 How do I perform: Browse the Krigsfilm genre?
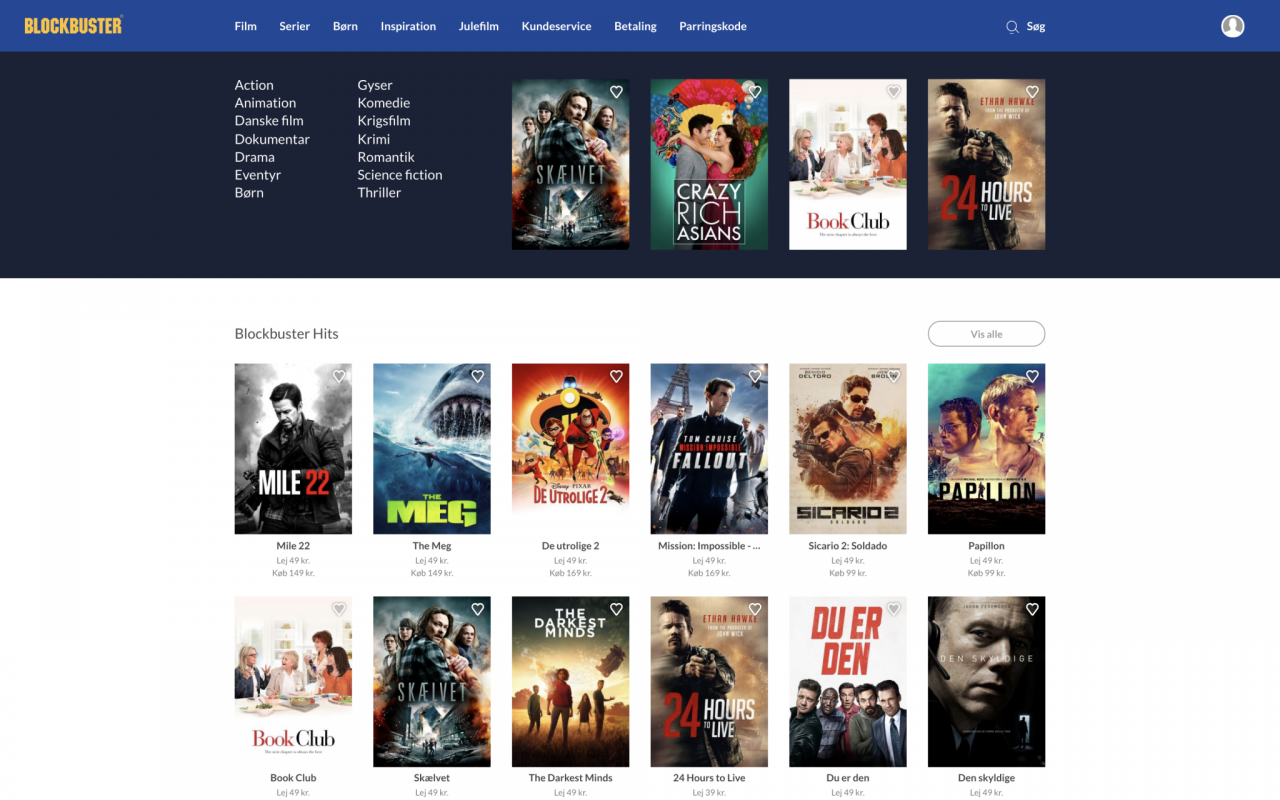384,121
